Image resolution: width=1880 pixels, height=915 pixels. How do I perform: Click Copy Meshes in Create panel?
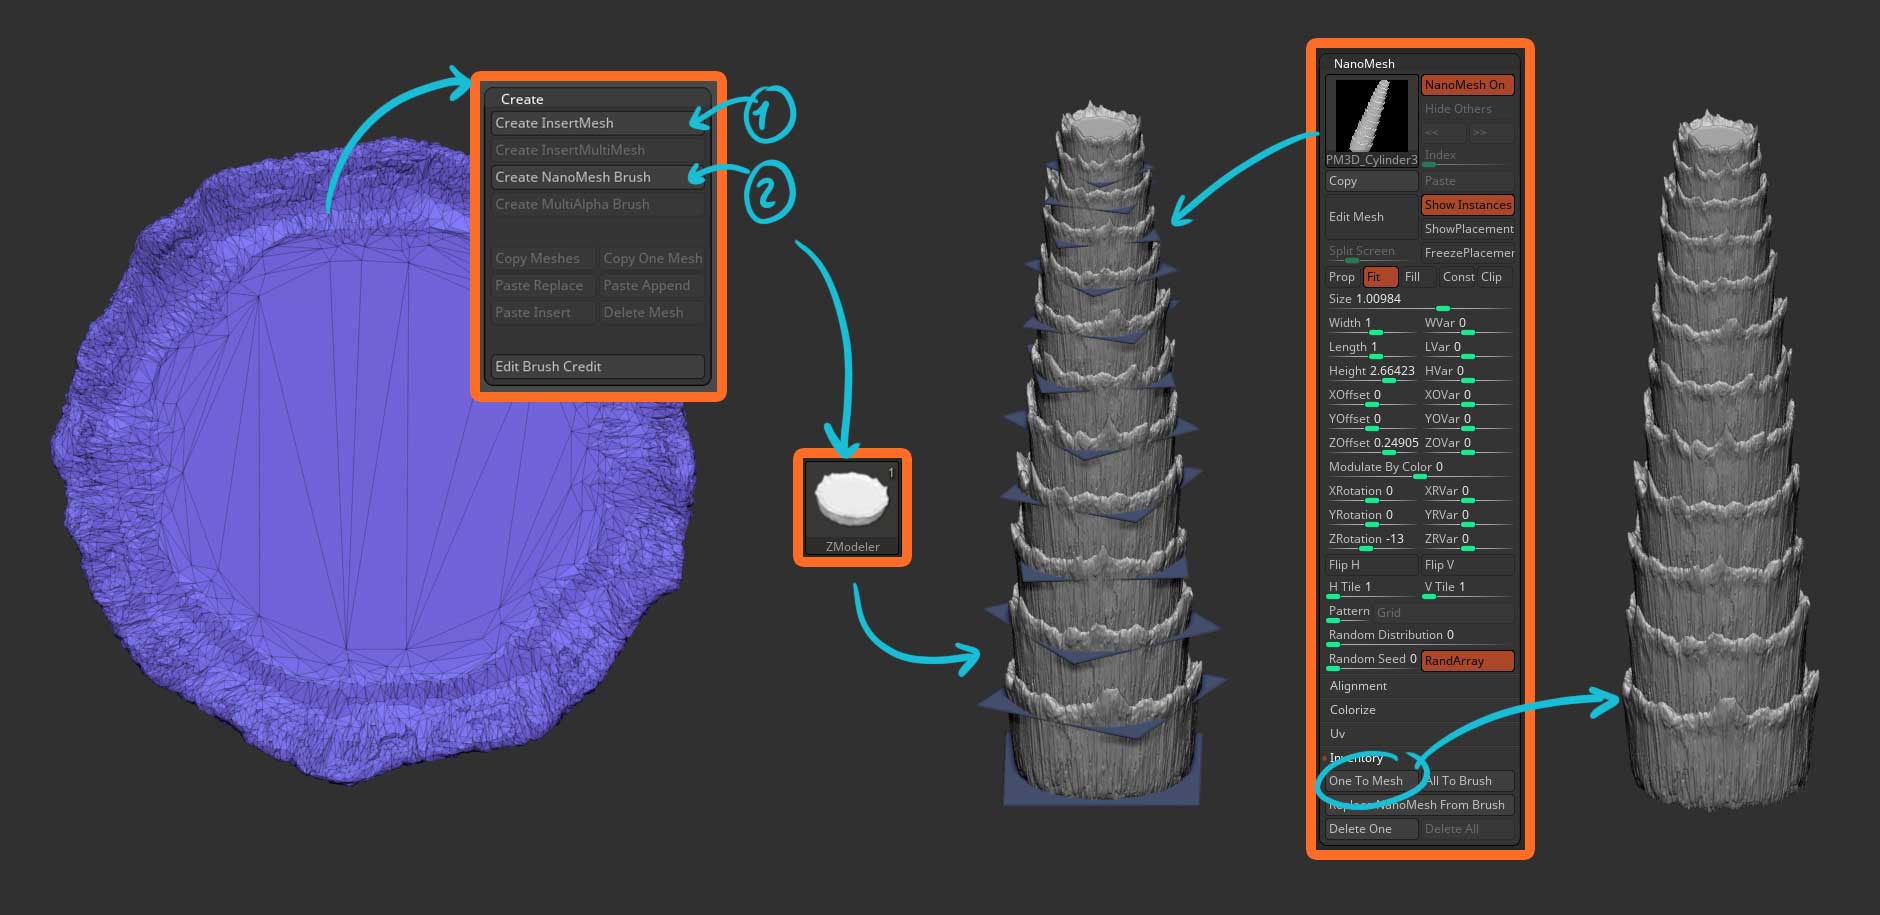[543, 258]
